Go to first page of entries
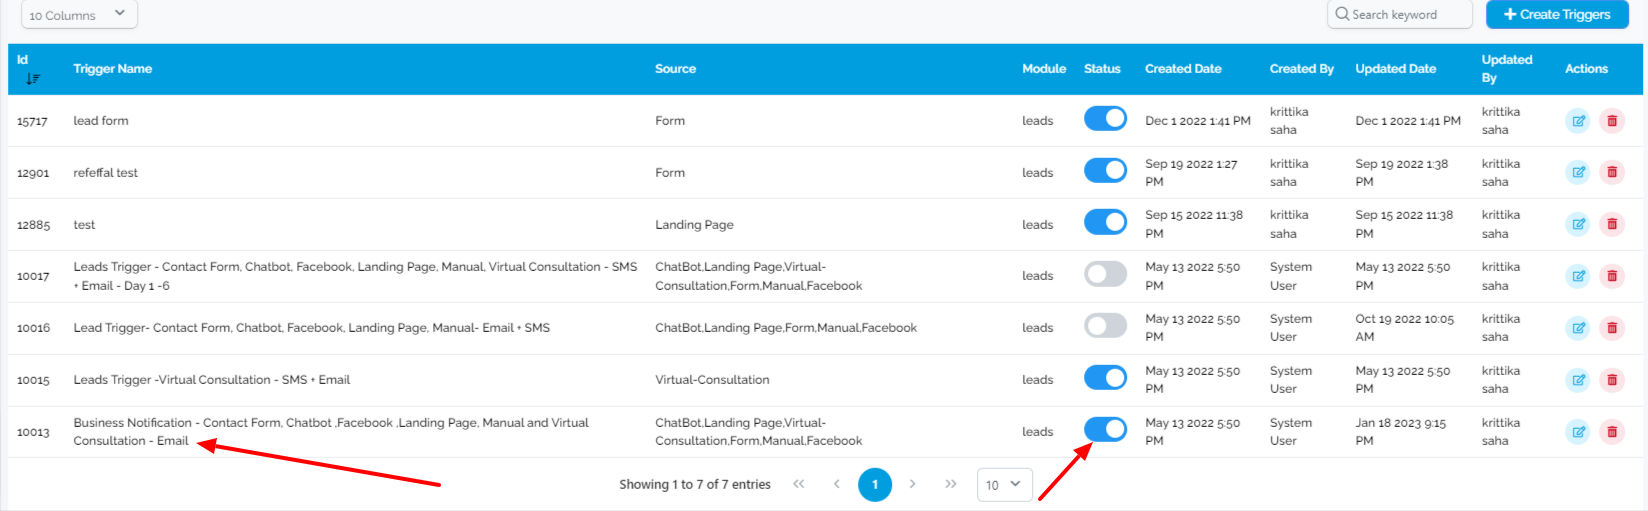This screenshot has height=511, width=1648. (x=798, y=484)
